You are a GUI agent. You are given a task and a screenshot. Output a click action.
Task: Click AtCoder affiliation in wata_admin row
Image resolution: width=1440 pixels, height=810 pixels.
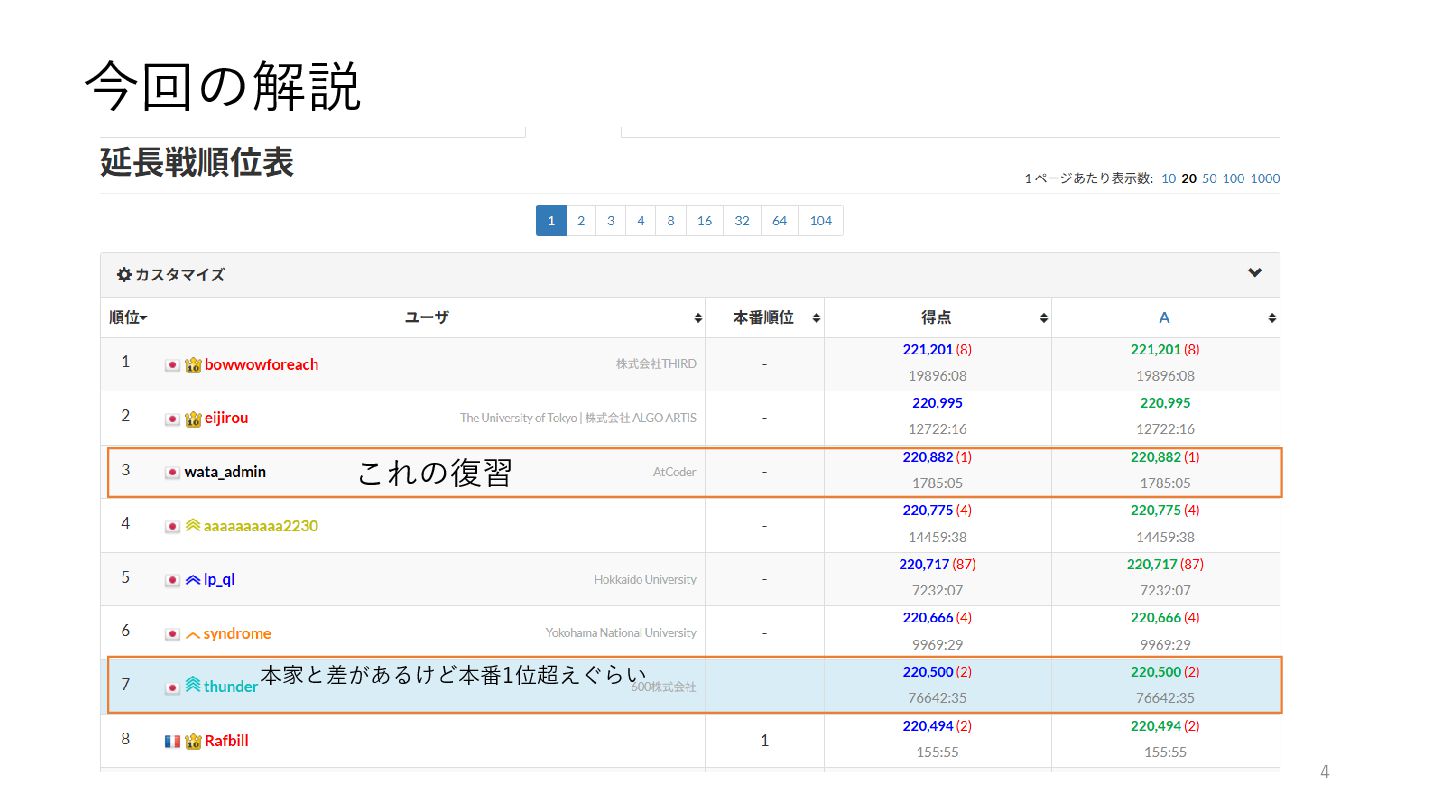(675, 472)
